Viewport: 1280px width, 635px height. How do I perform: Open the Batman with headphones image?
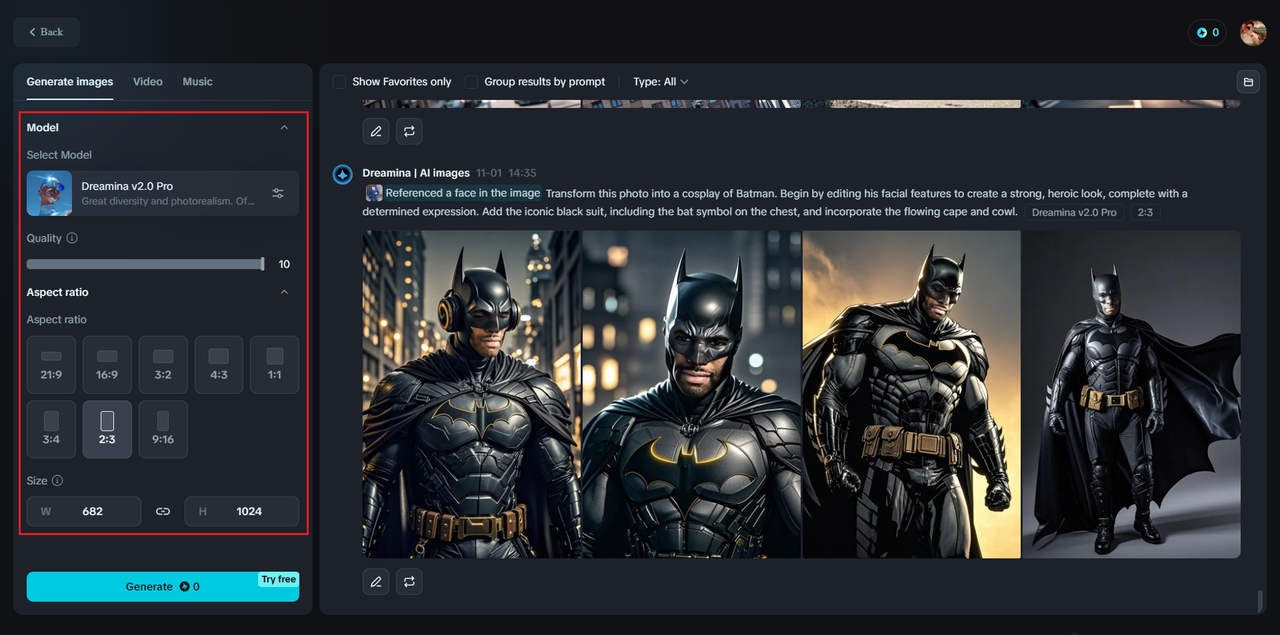pos(472,395)
